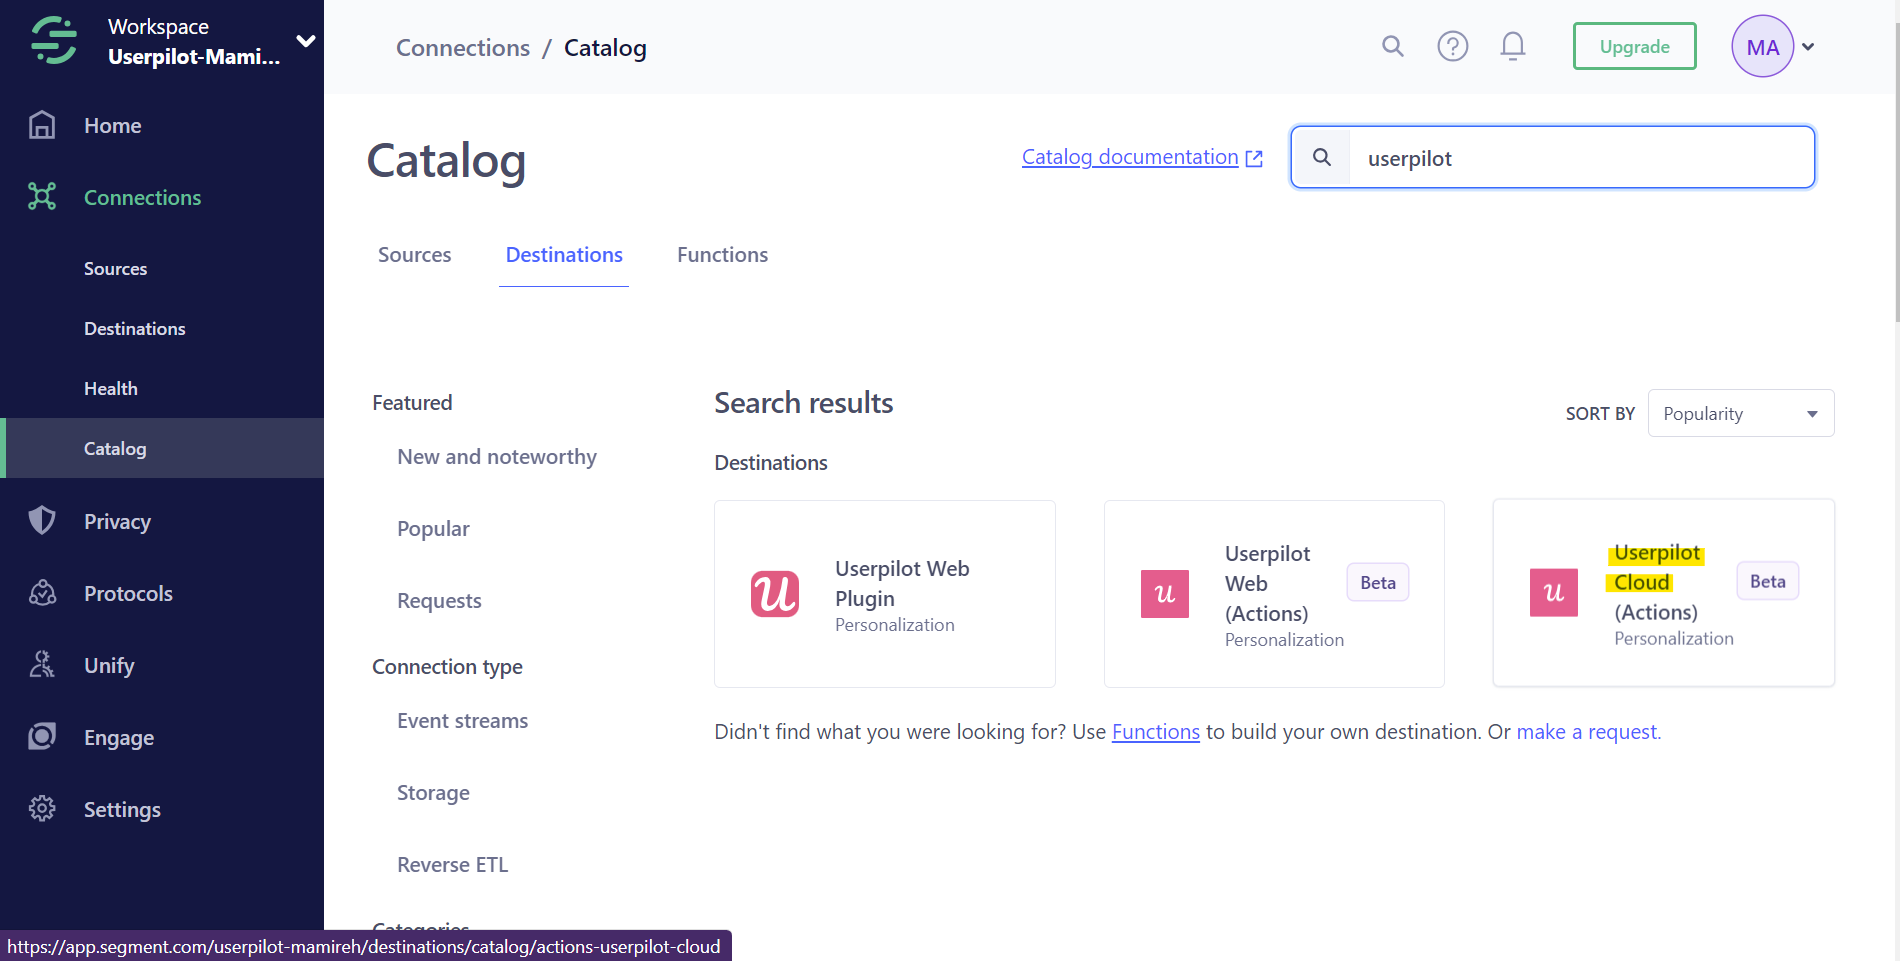Select the Userpilot Web Plugin card

click(x=884, y=593)
